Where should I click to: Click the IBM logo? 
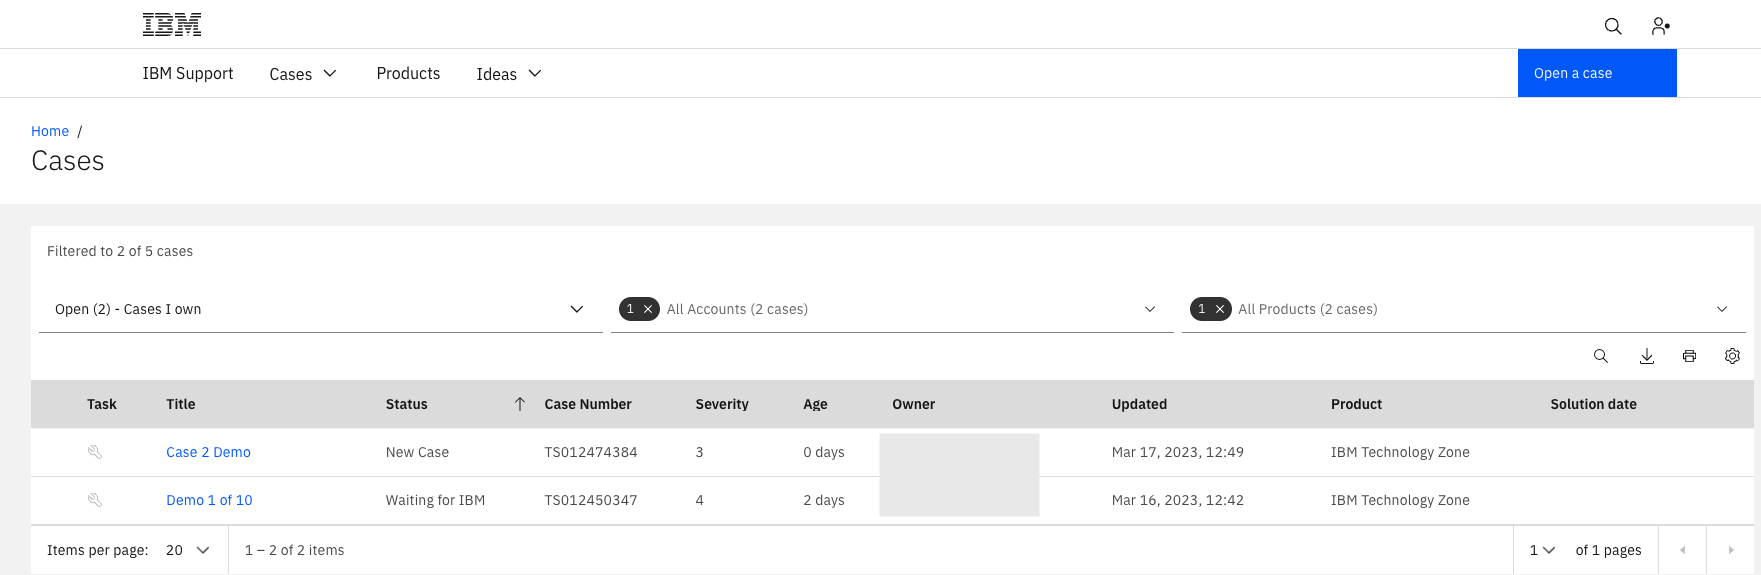tap(172, 25)
